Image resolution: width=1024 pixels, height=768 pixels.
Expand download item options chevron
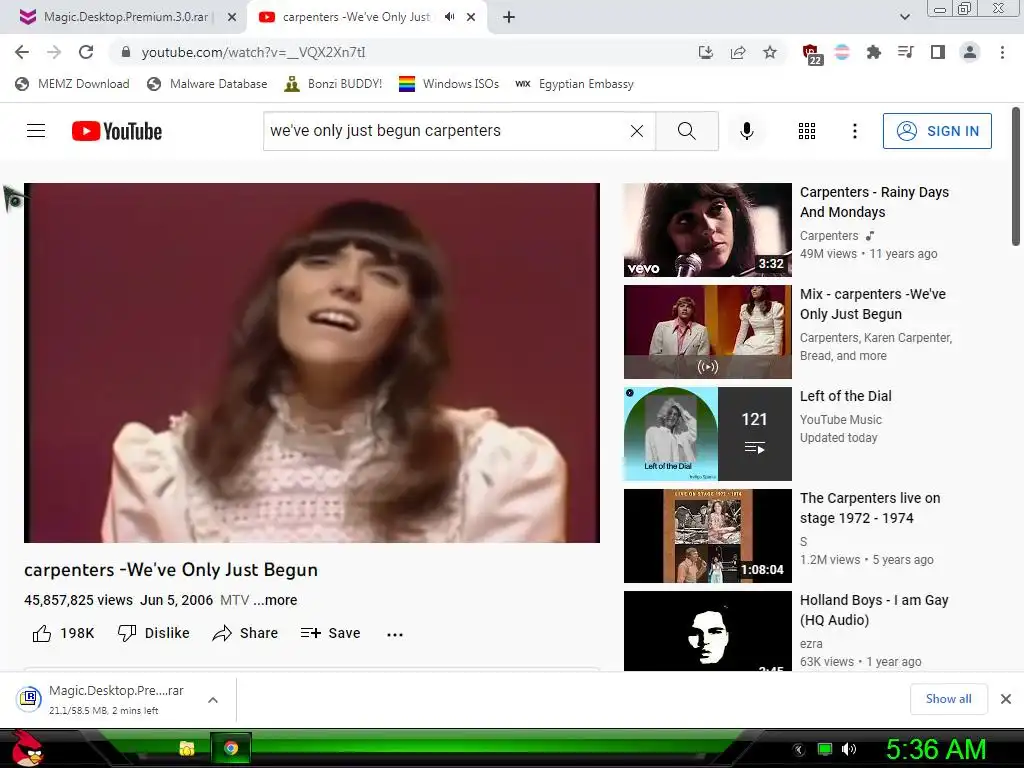point(212,699)
